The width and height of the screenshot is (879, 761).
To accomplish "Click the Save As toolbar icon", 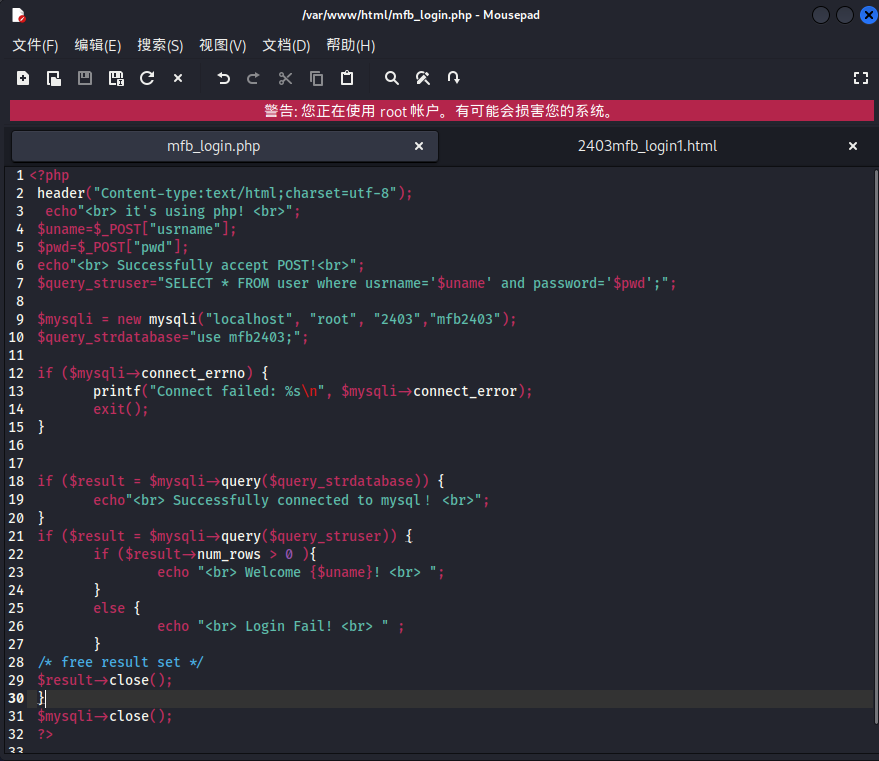I will 116,78.
